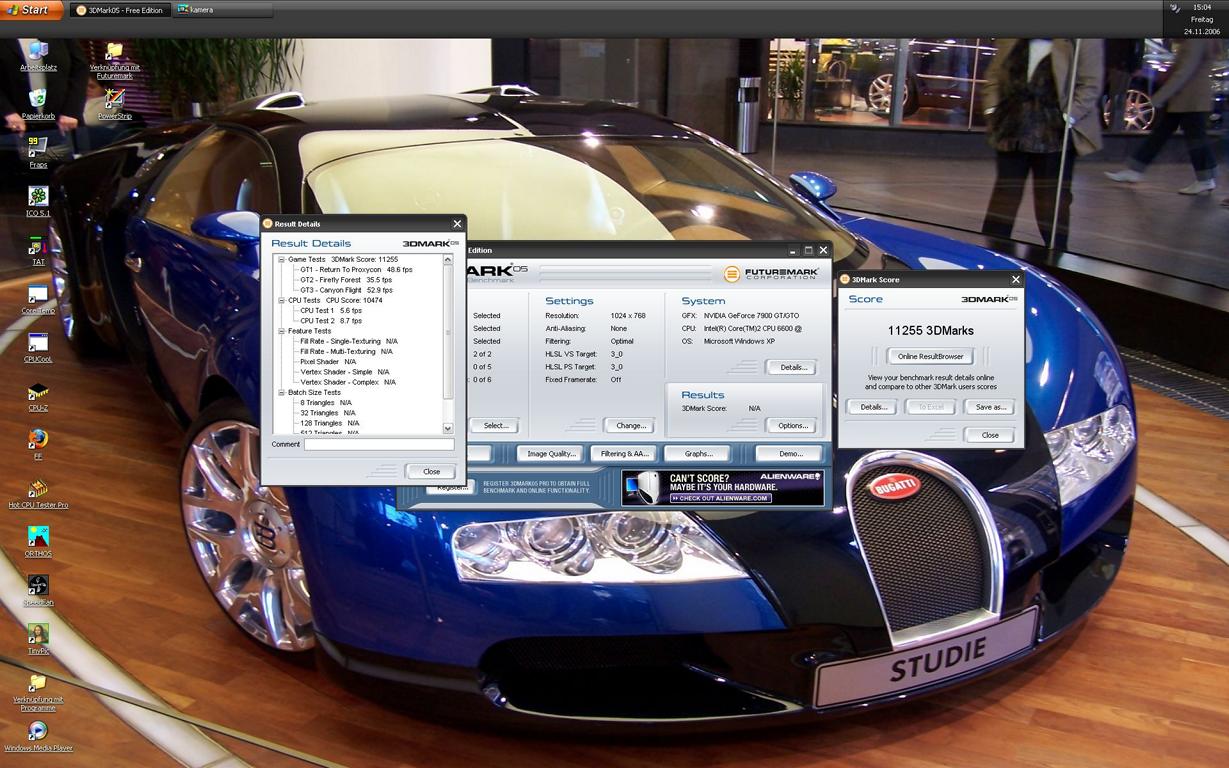Click the scroll-up arrow in Result Details

click(x=448, y=259)
